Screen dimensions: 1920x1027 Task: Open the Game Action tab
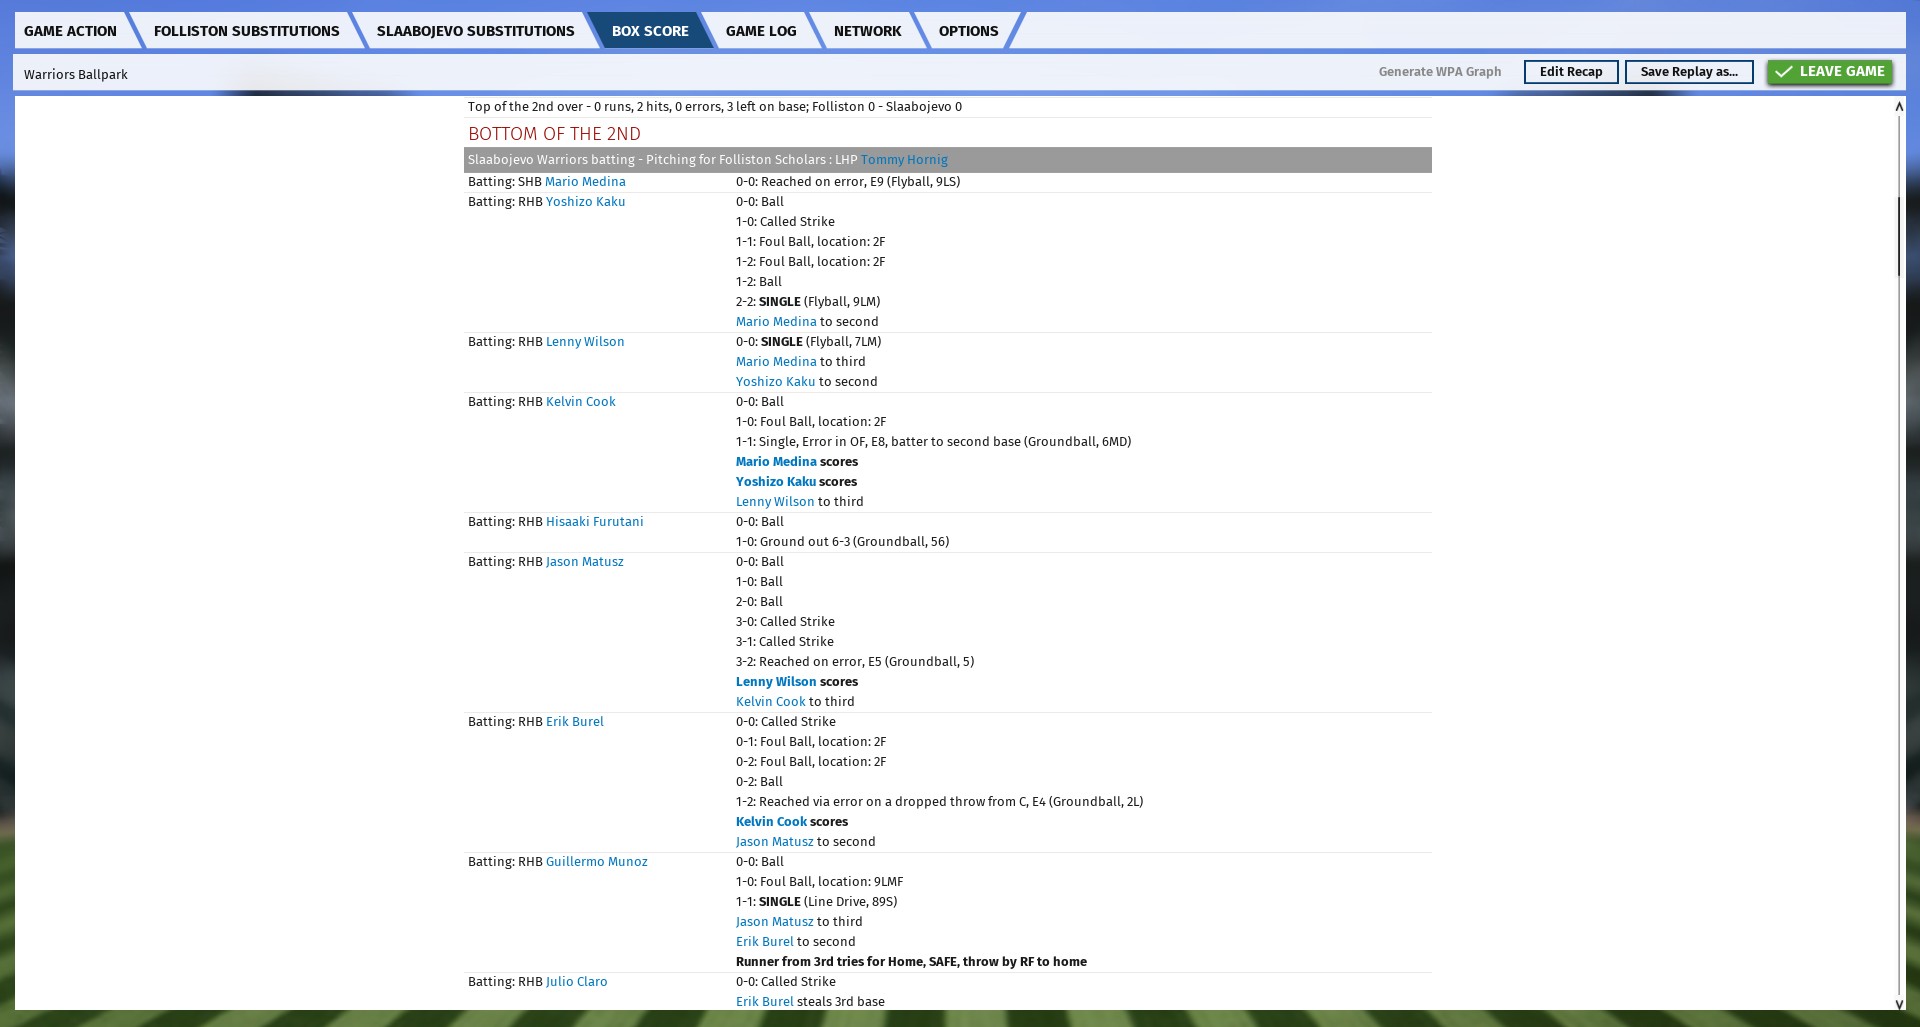pyautogui.click(x=70, y=31)
